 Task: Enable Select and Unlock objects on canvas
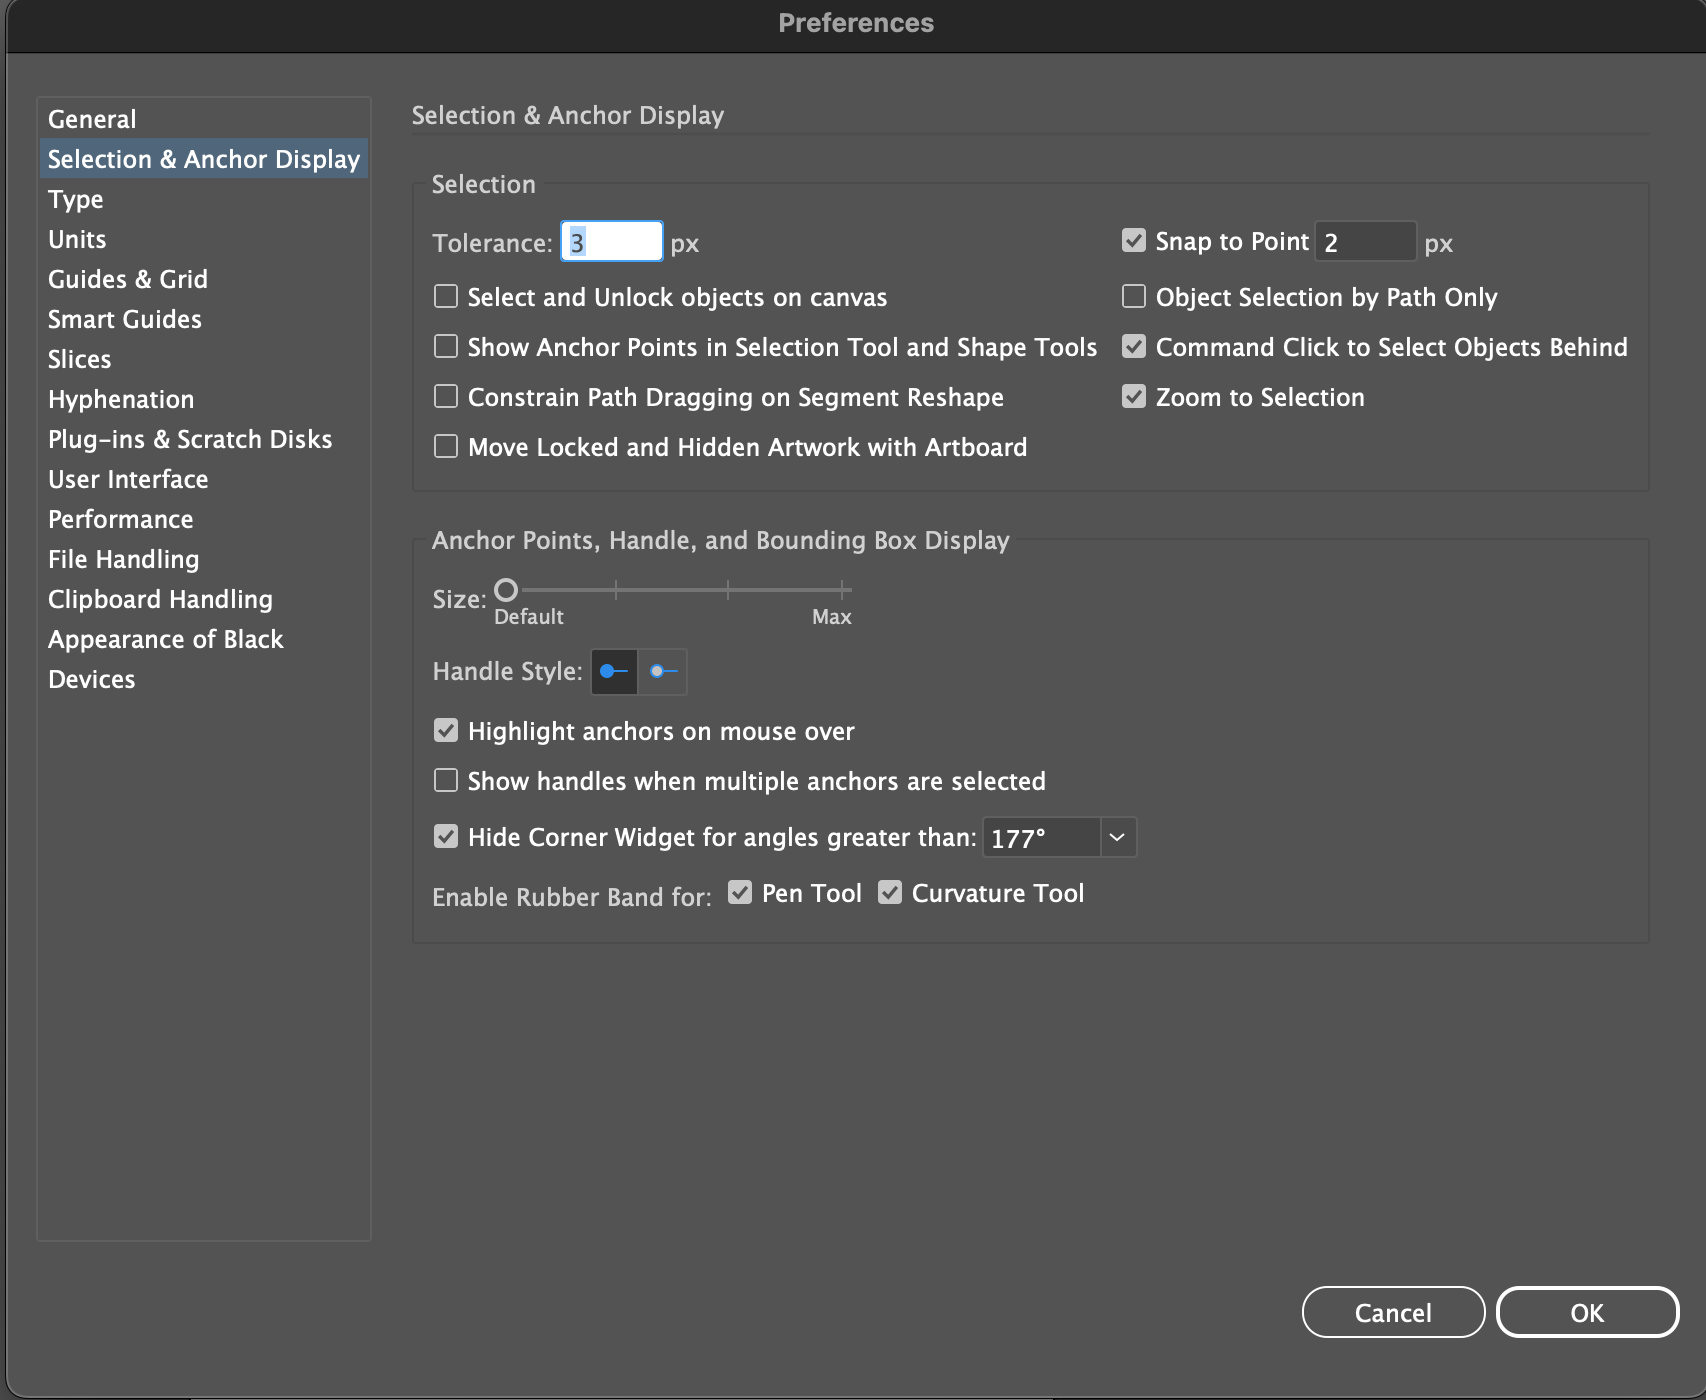(x=446, y=296)
